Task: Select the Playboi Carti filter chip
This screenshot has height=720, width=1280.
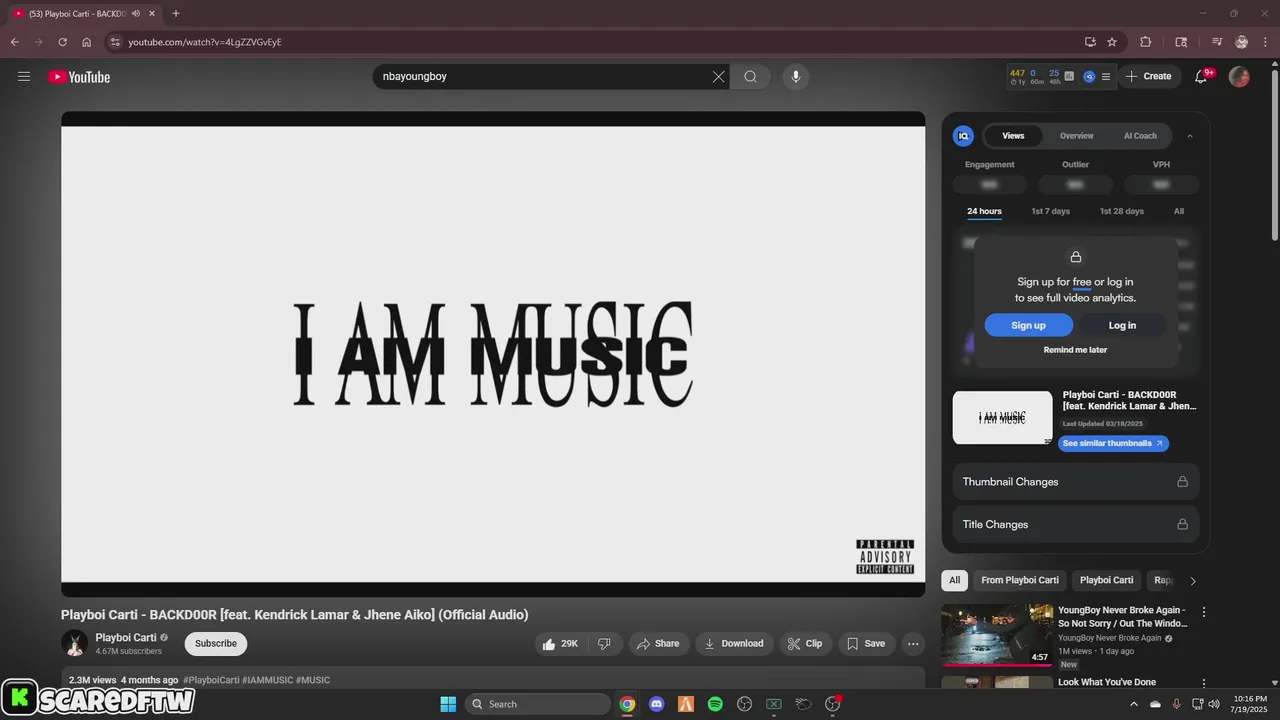Action: coord(1107,580)
